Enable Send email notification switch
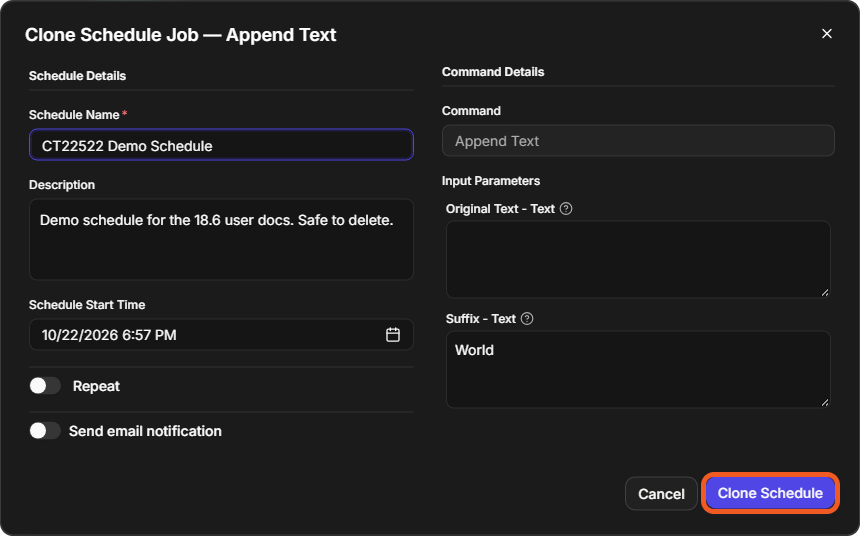 45,431
